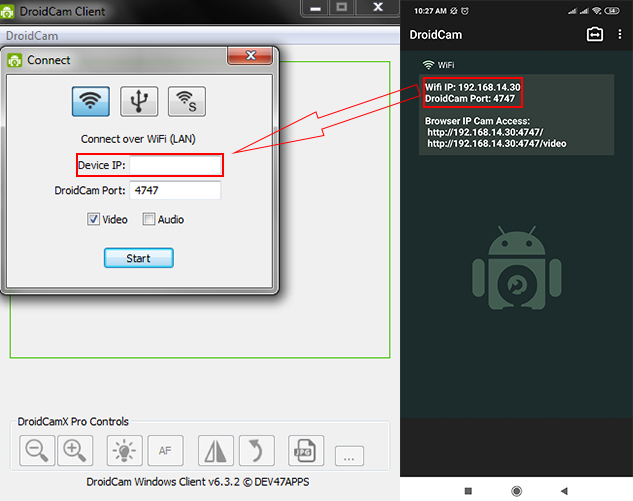Toggle the LED flash light icon

click(x=127, y=451)
